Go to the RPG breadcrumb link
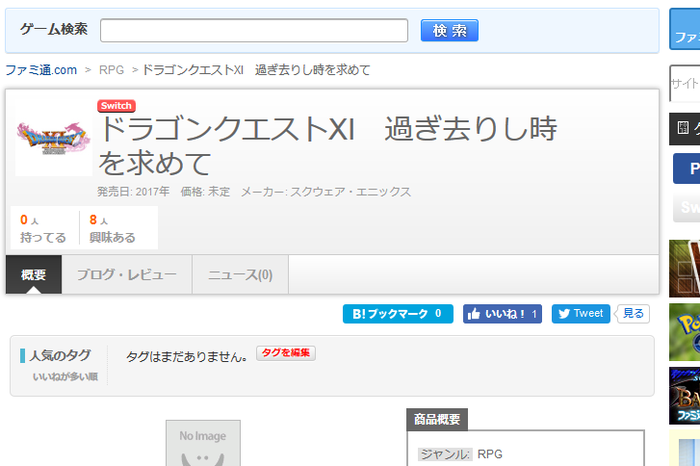Viewport: 700px width, 466px height. click(x=112, y=70)
